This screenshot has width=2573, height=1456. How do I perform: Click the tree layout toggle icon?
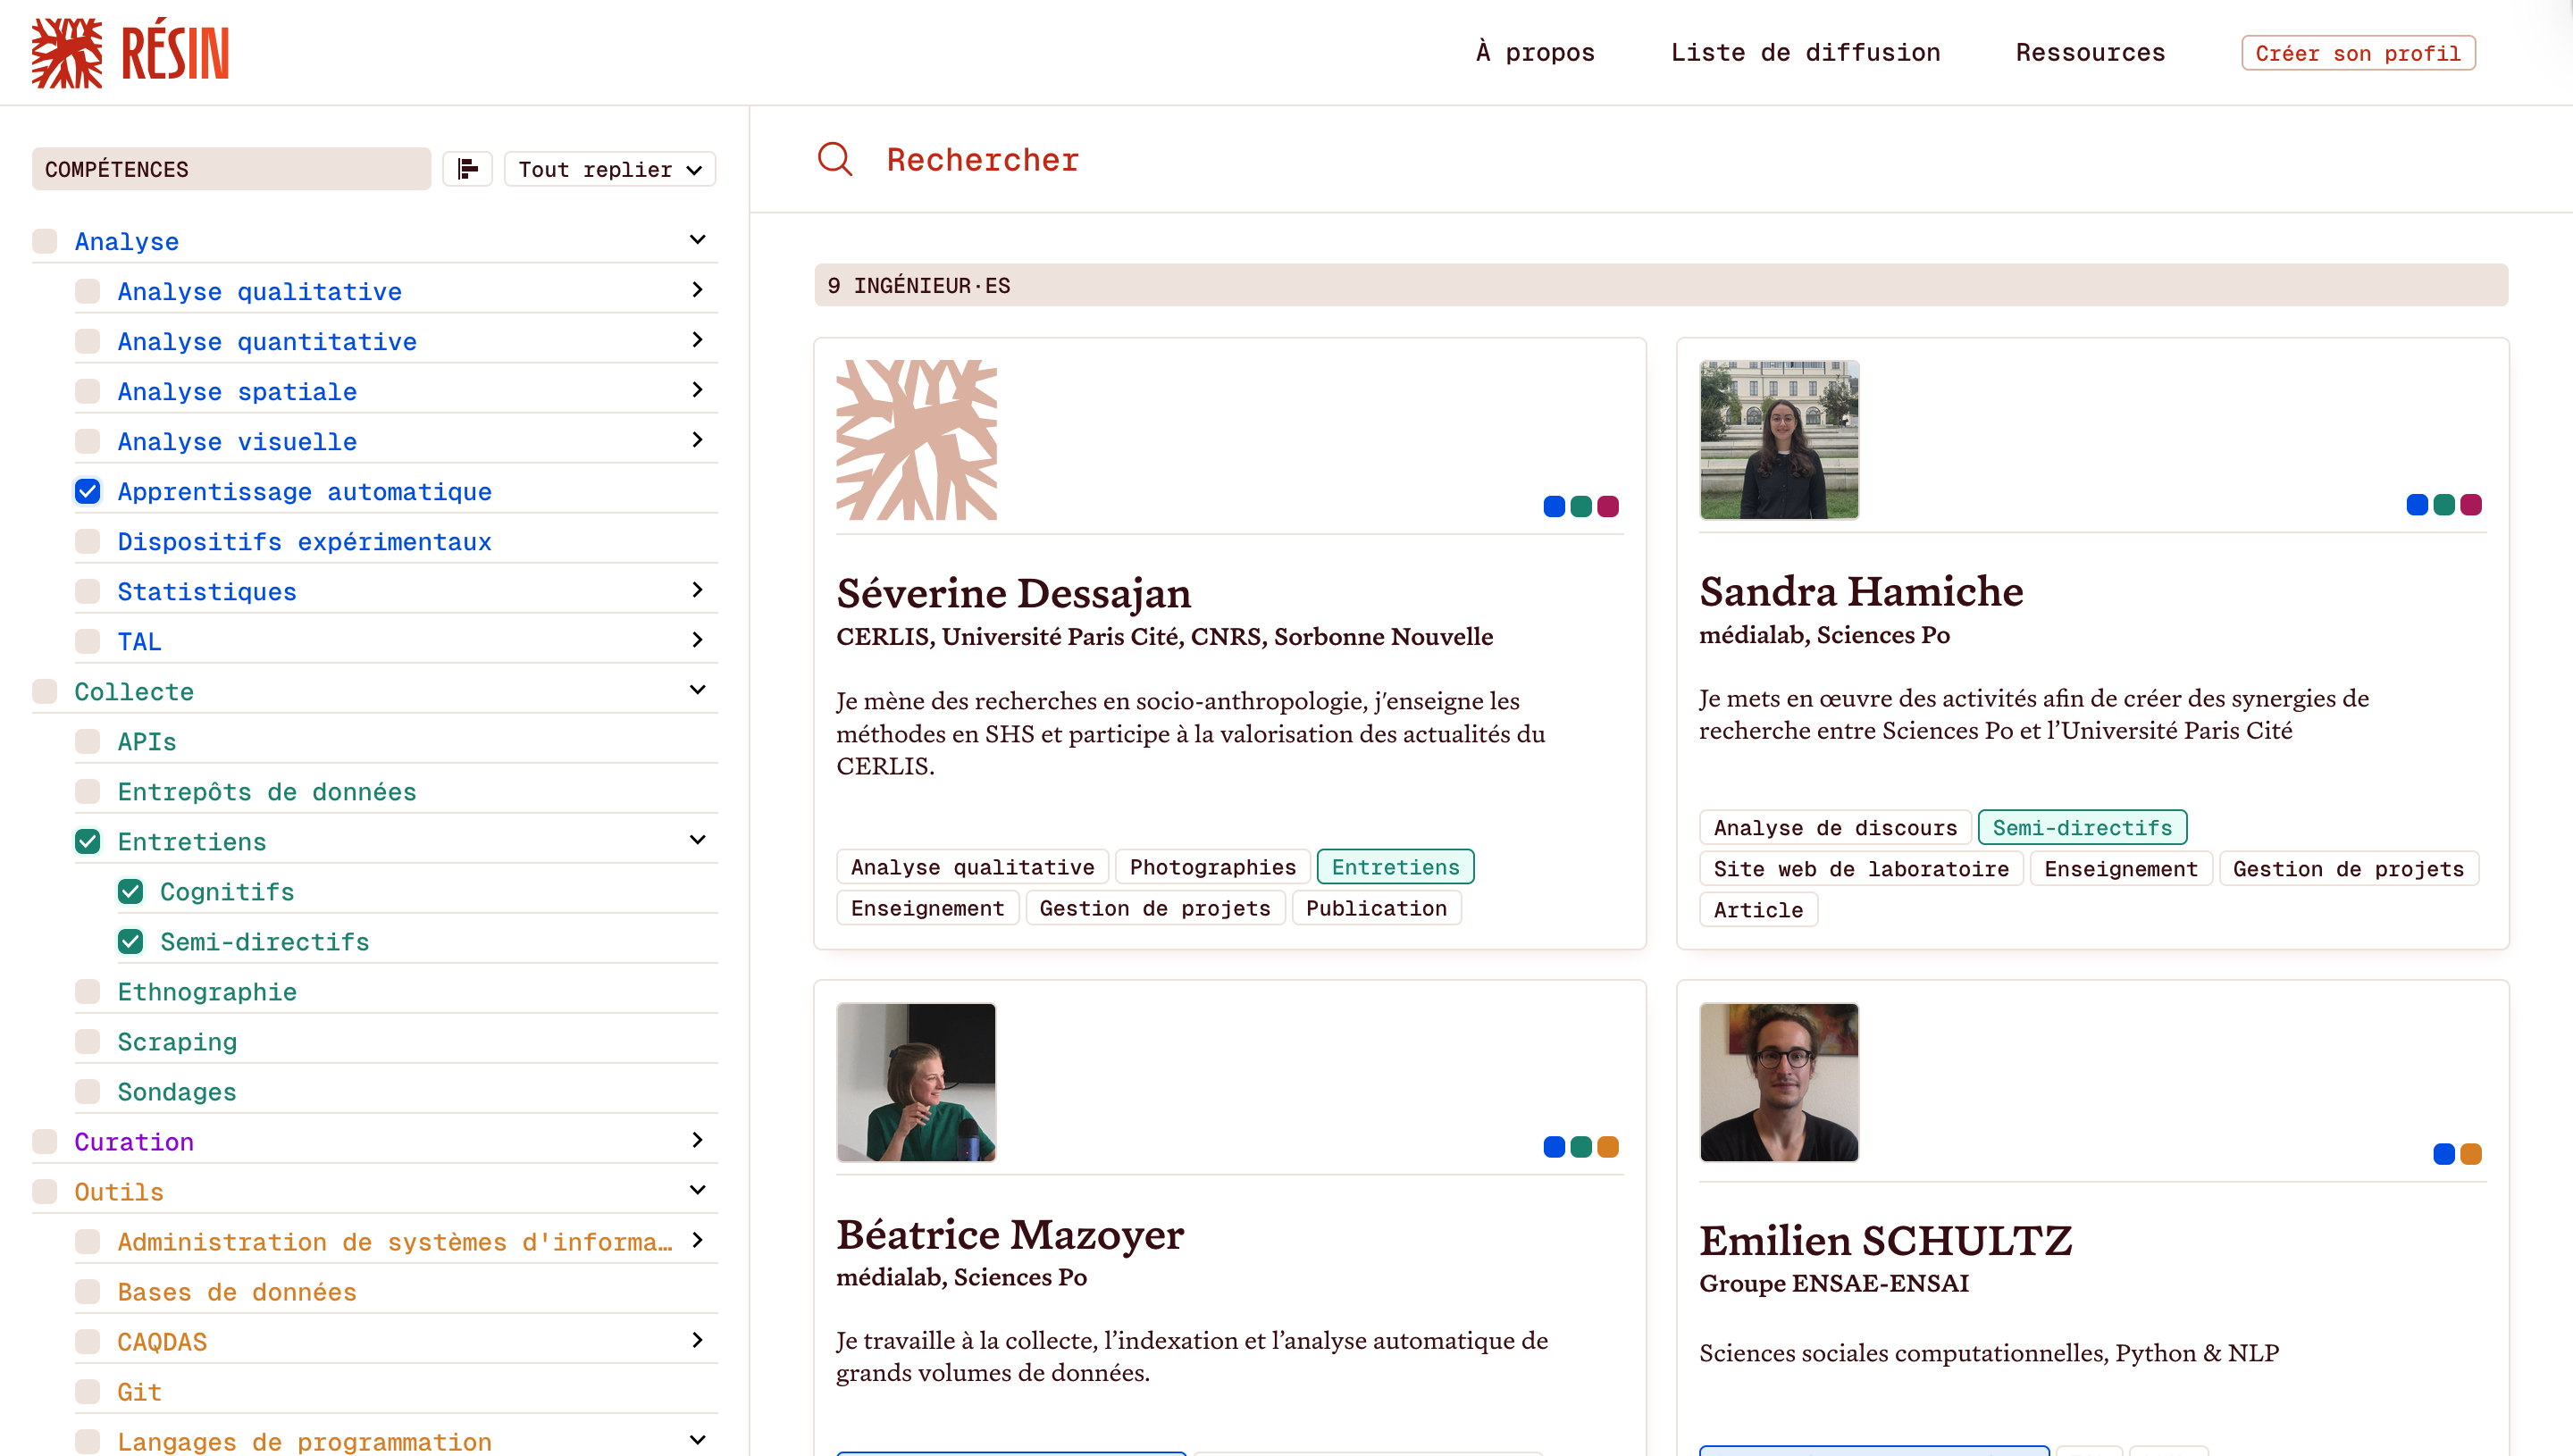tap(467, 169)
